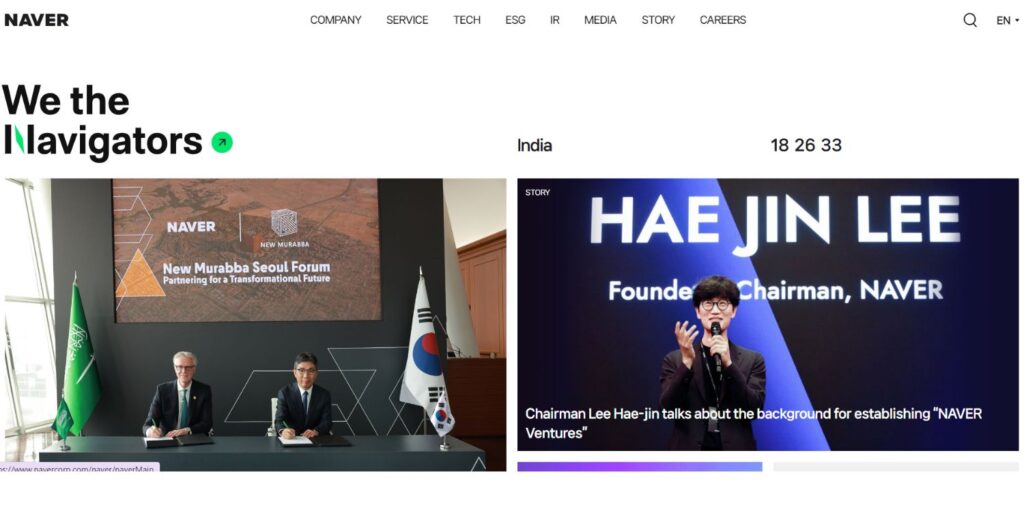Viewport: 1024px width, 524px height.
Task: Open the Hae Jin Lee story card
Action: click(768, 314)
